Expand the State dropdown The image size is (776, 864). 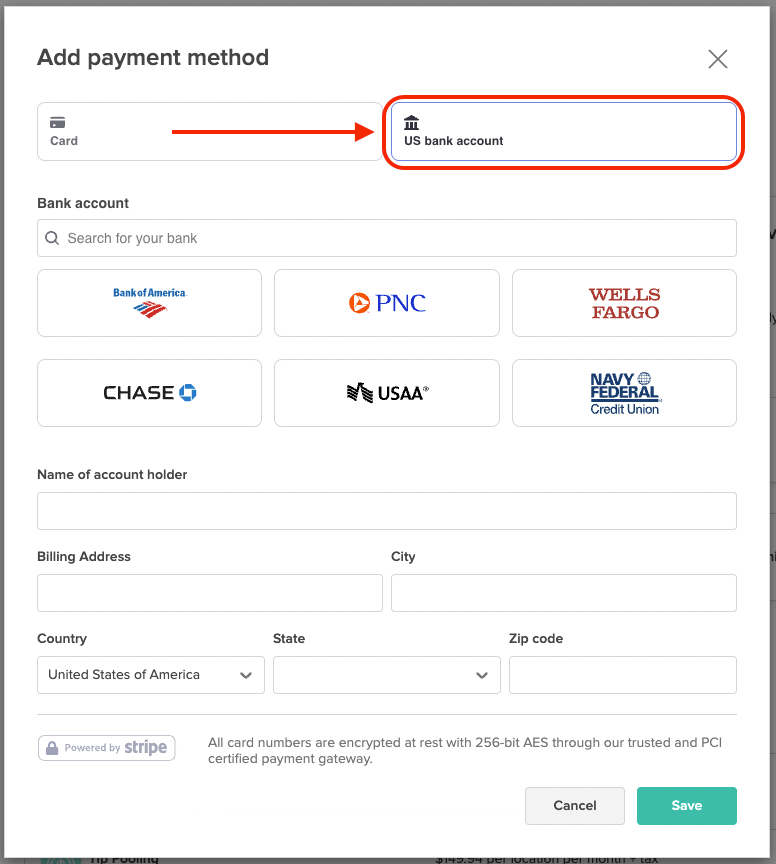(x=386, y=675)
